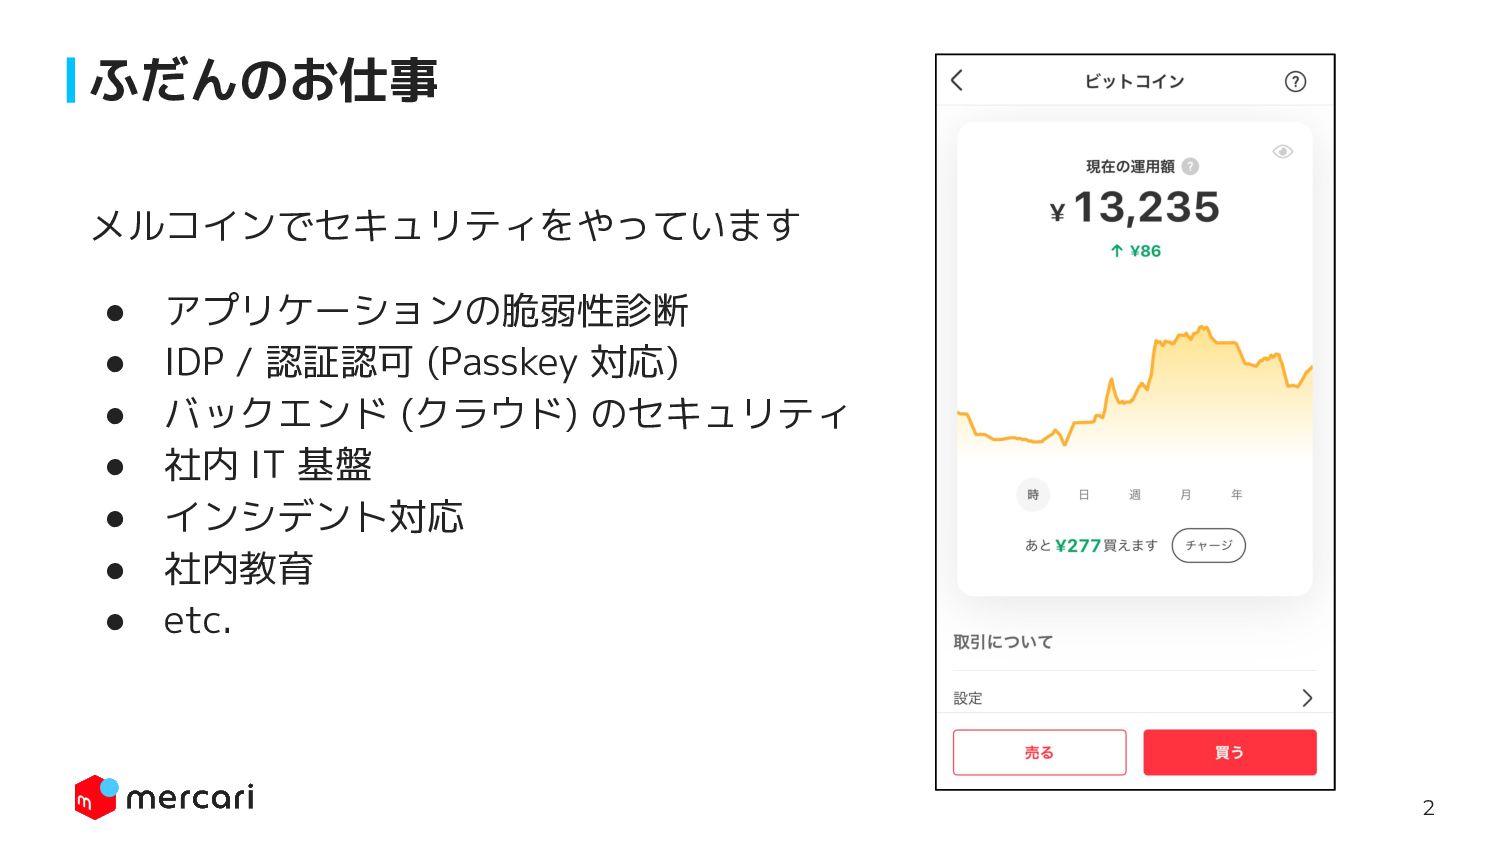Image resolution: width=1500 pixels, height=844 pixels.
Task: Click the 取引について section heading
Action: tap(1003, 642)
